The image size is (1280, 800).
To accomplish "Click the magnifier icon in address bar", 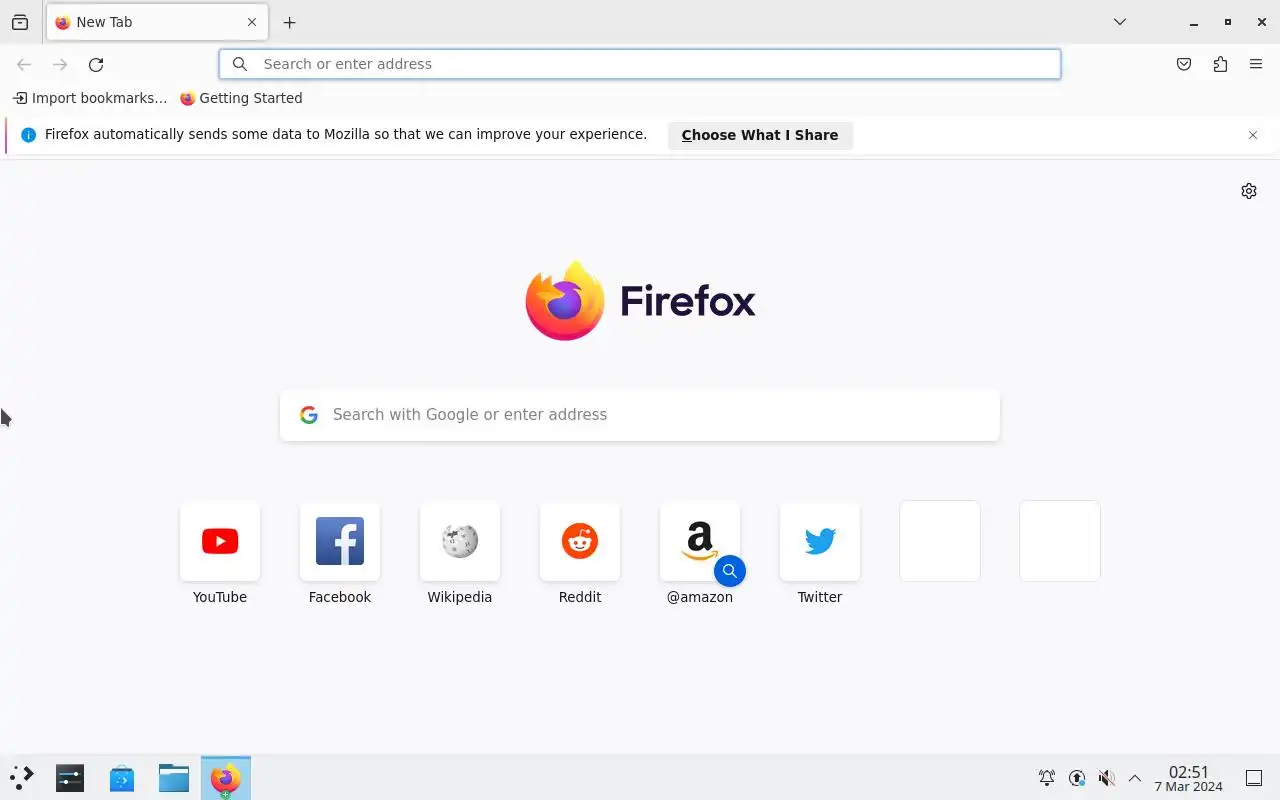I will [x=240, y=64].
